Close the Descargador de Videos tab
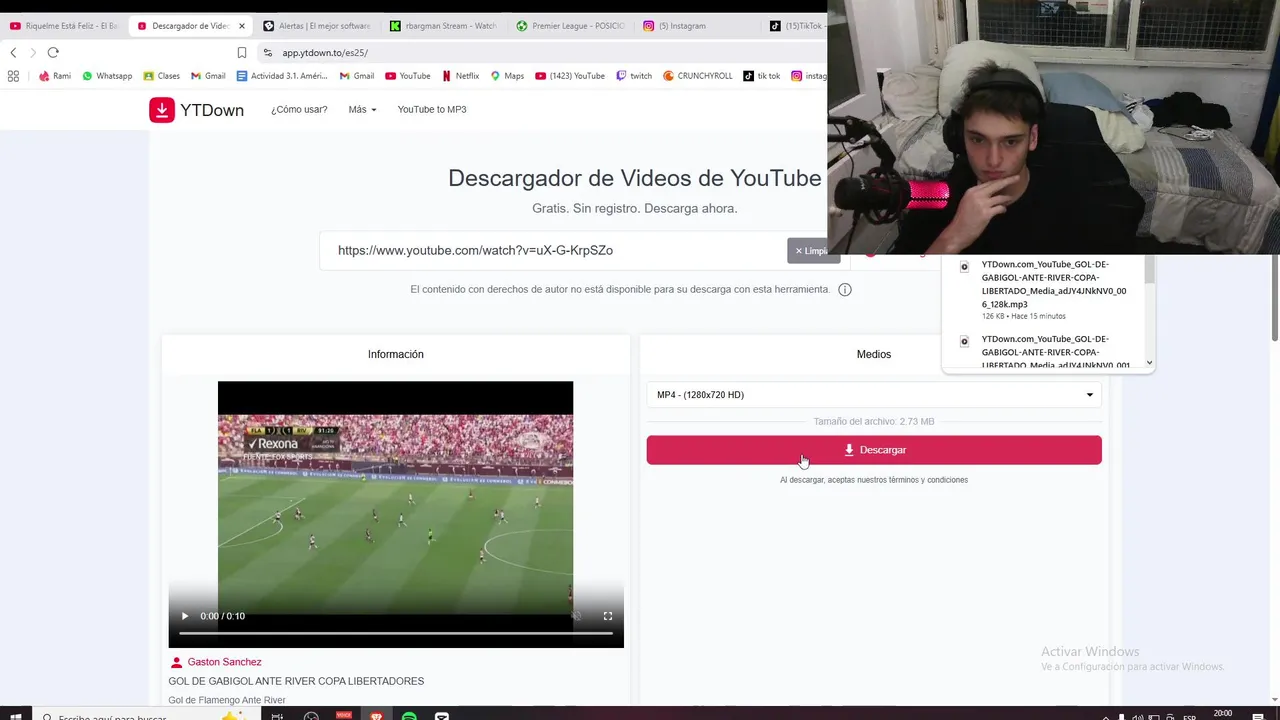The height and width of the screenshot is (720, 1280). tap(242, 26)
